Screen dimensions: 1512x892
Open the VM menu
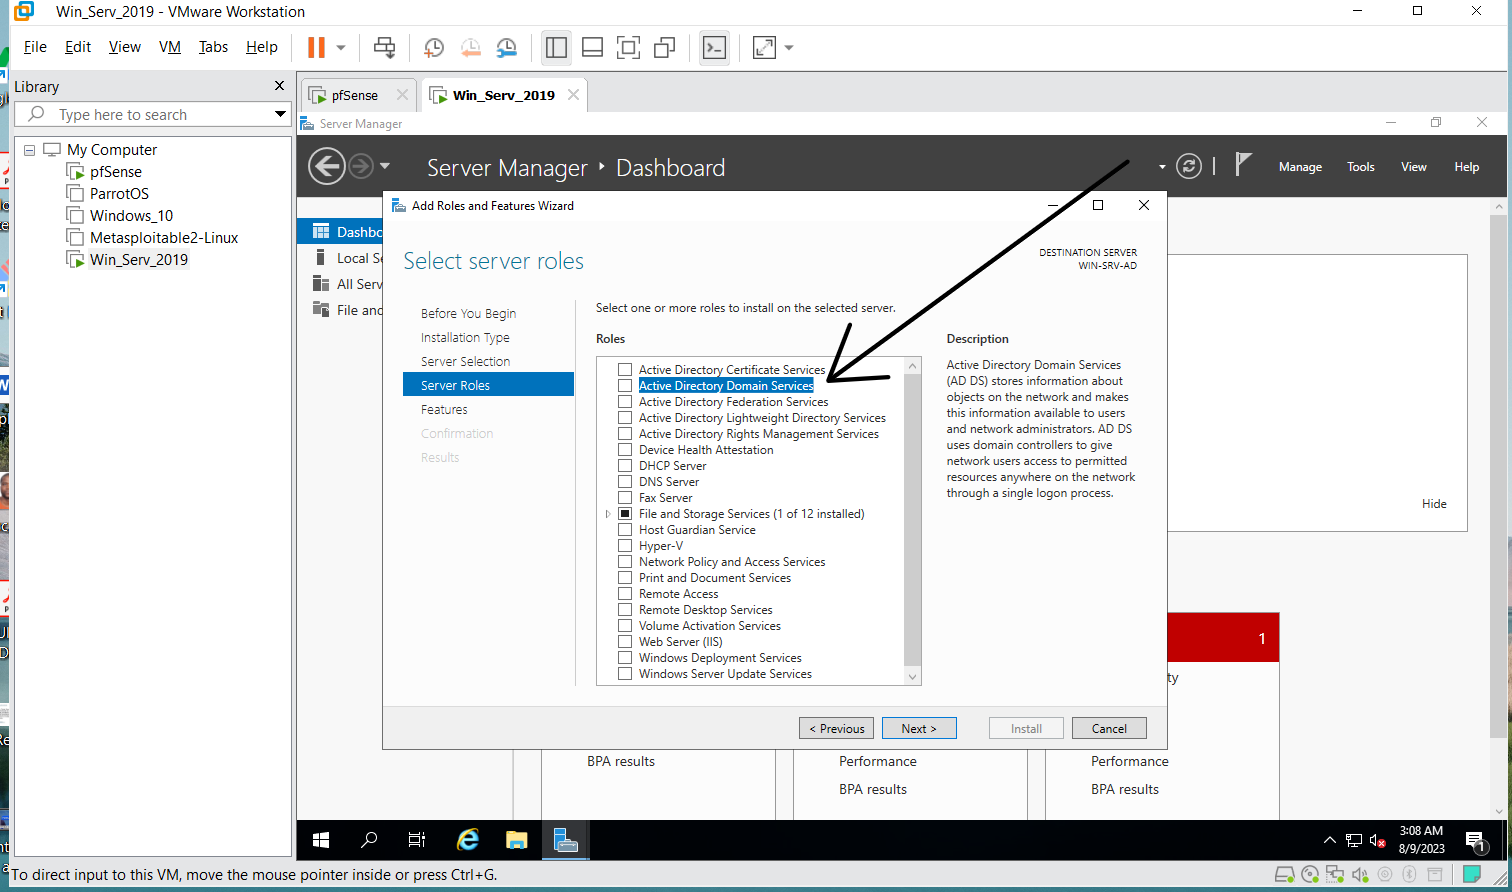point(170,47)
